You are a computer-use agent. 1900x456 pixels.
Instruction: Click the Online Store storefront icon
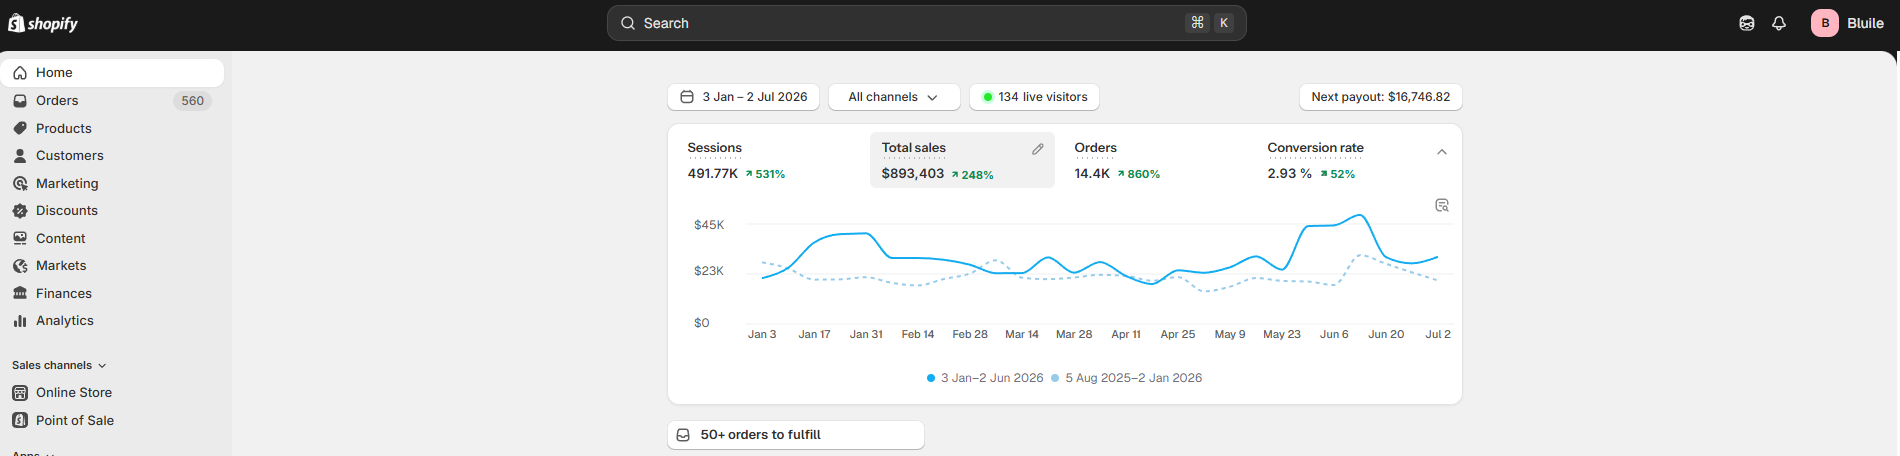tap(20, 393)
